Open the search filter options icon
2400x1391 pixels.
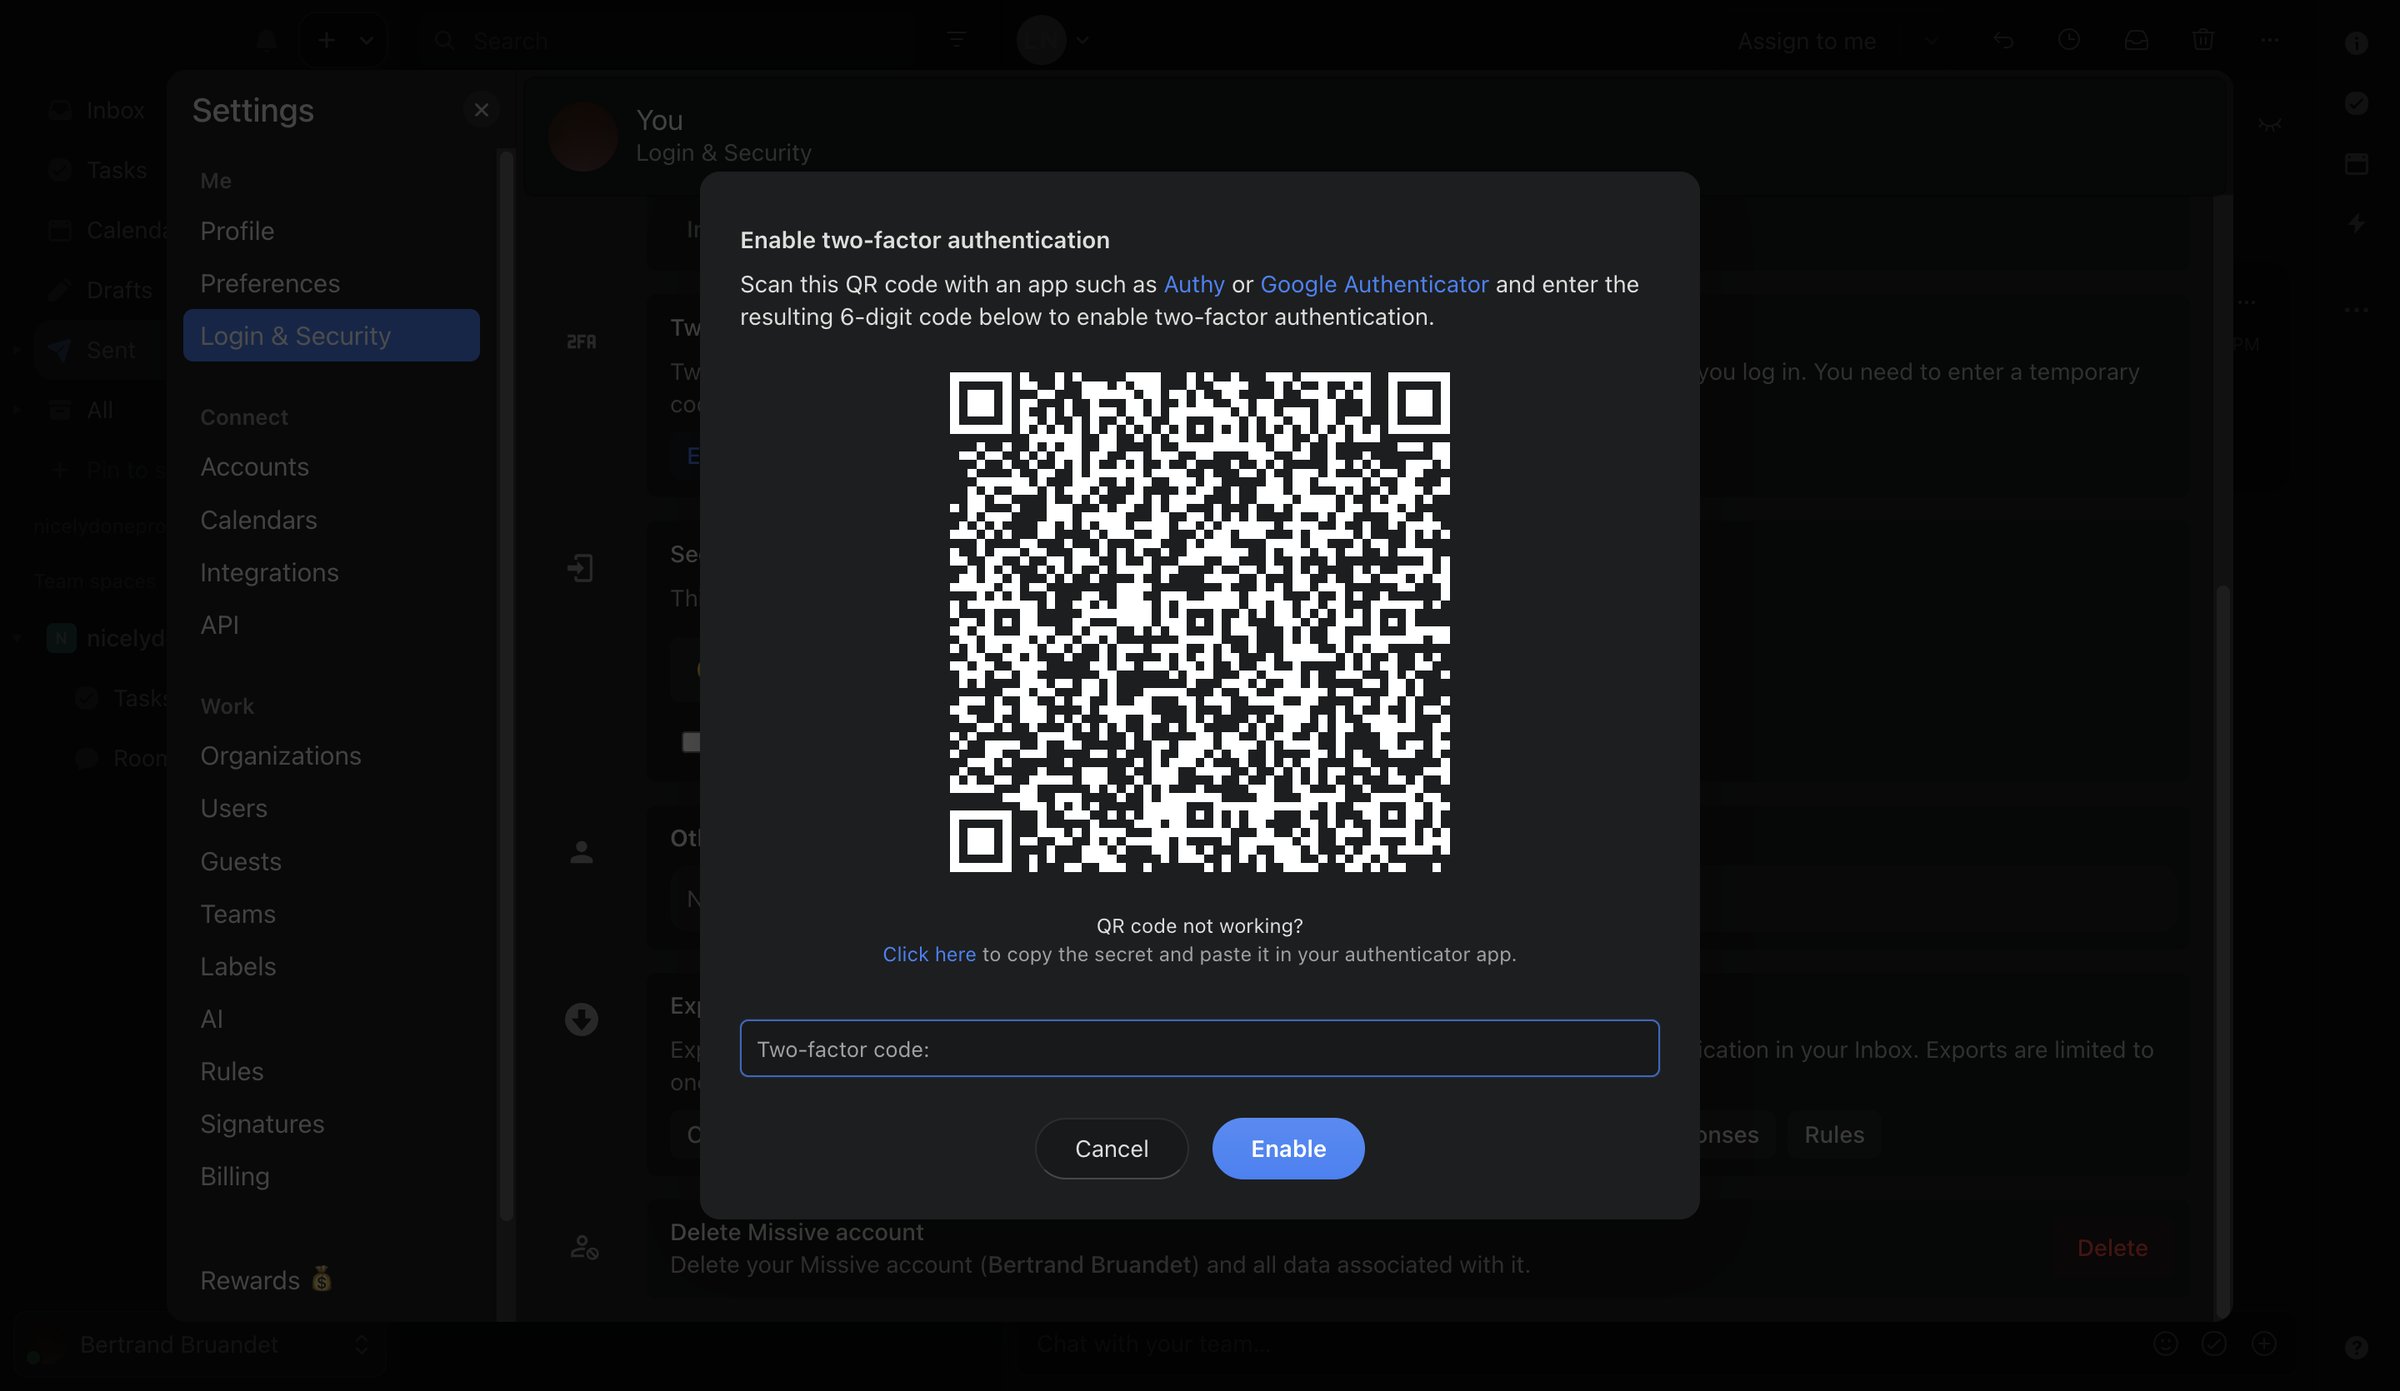[956, 40]
